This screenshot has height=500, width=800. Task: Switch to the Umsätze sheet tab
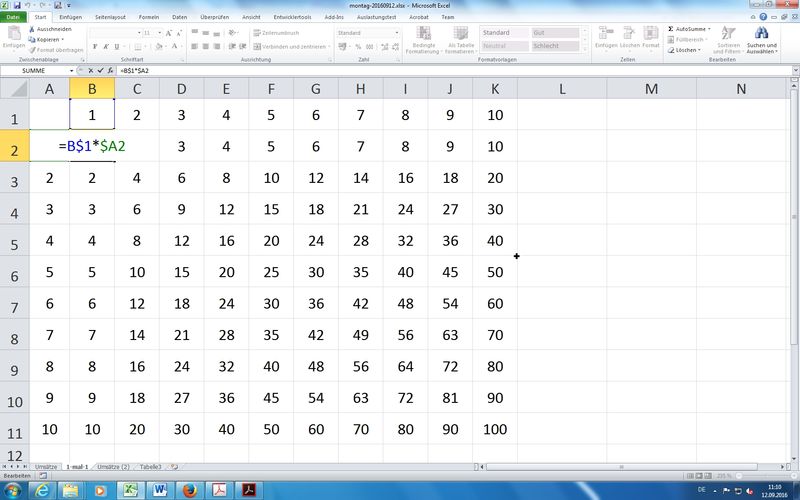tap(46, 467)
